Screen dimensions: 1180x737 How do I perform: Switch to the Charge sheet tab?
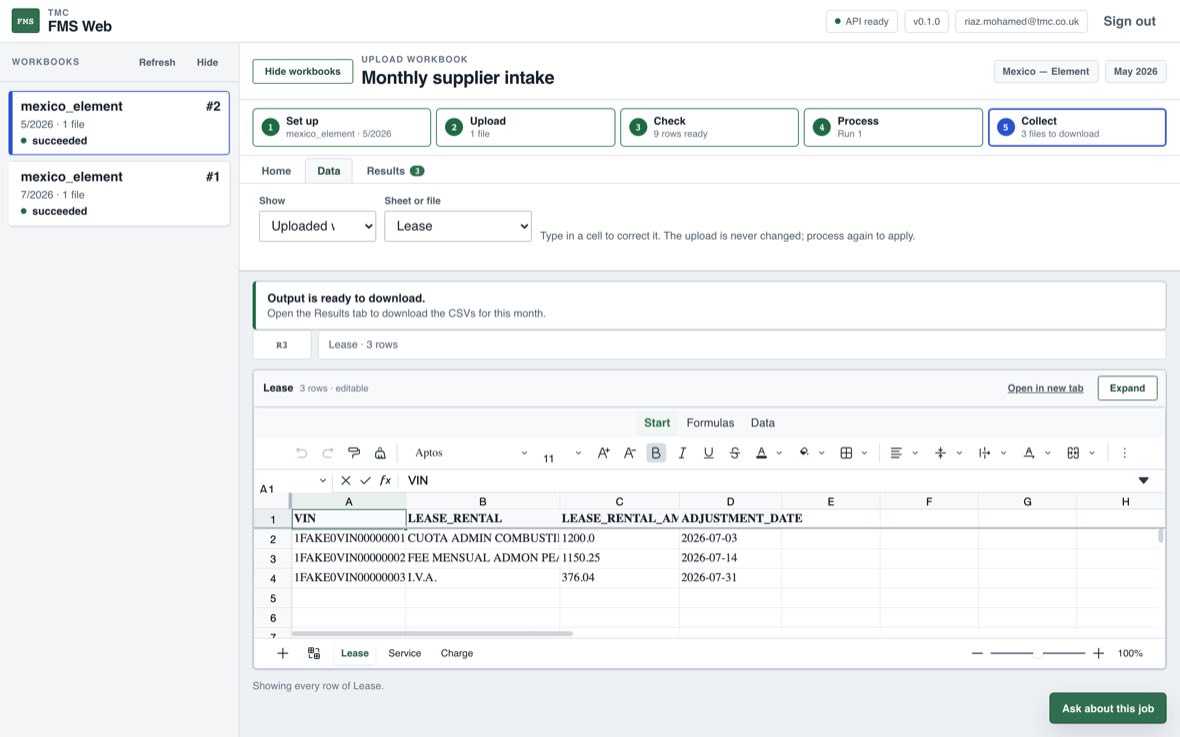click(457, 653)
